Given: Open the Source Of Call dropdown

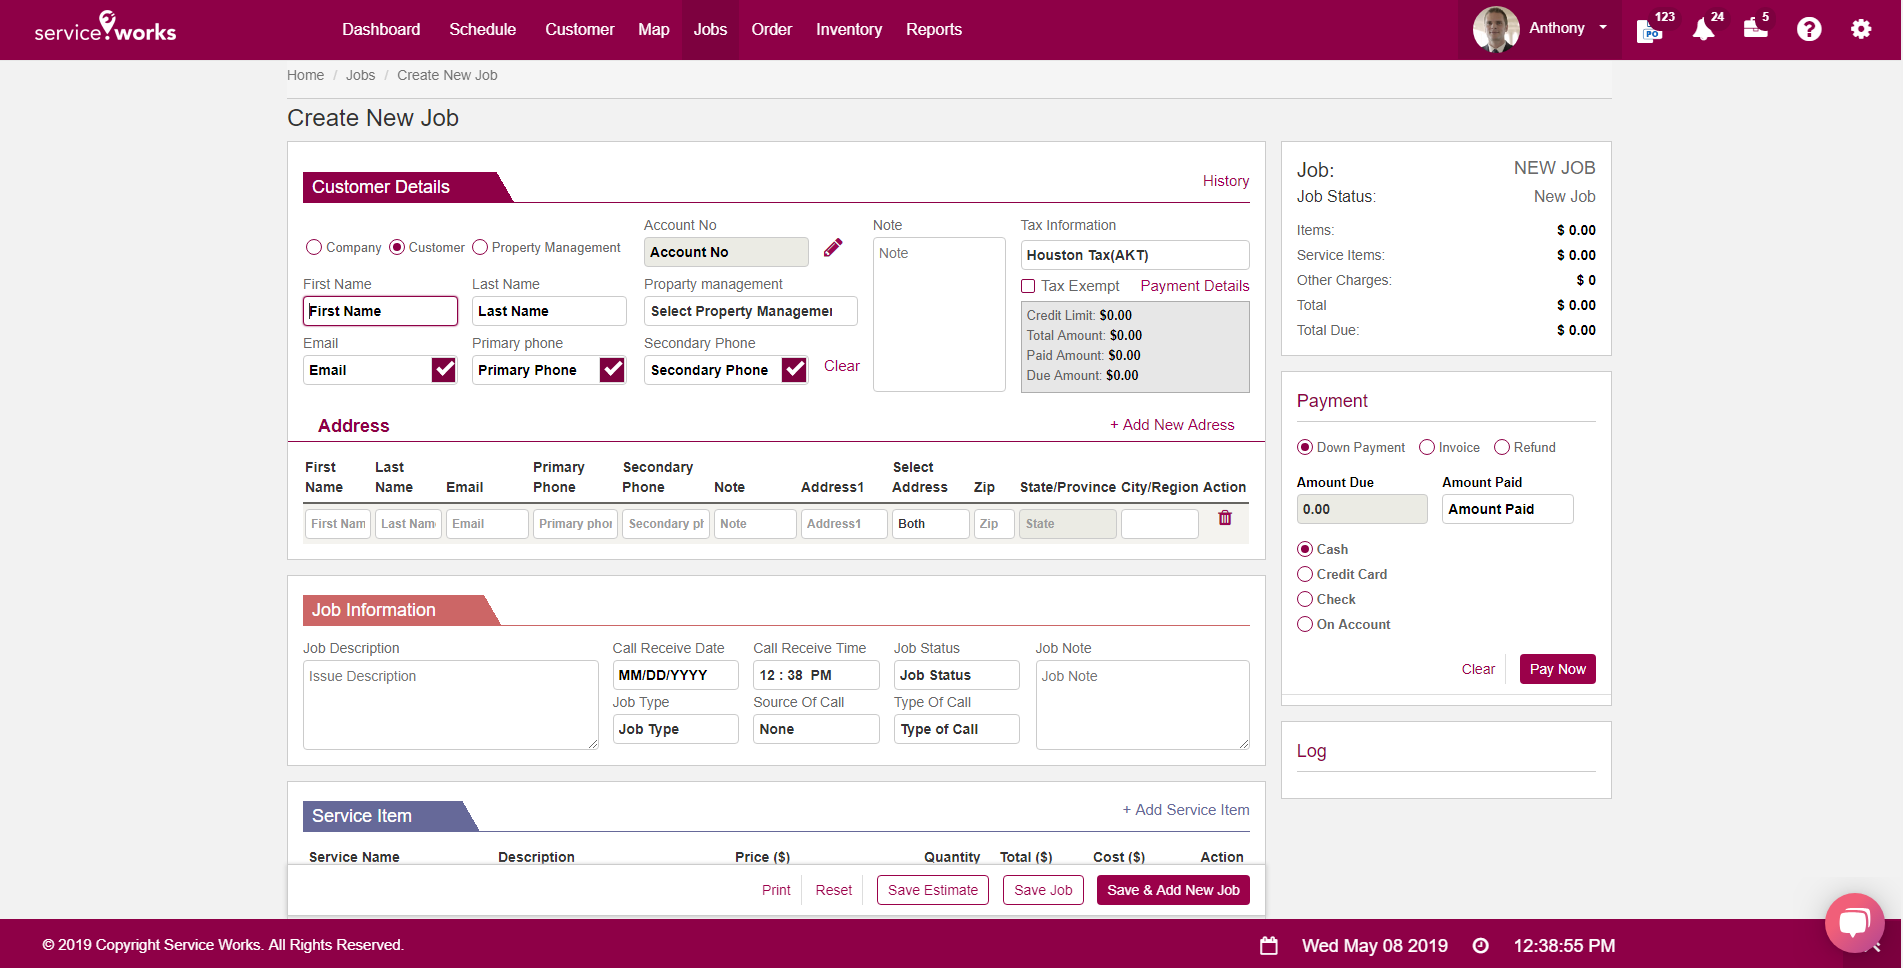Looking at the screenshot, I should click(815, 729).
